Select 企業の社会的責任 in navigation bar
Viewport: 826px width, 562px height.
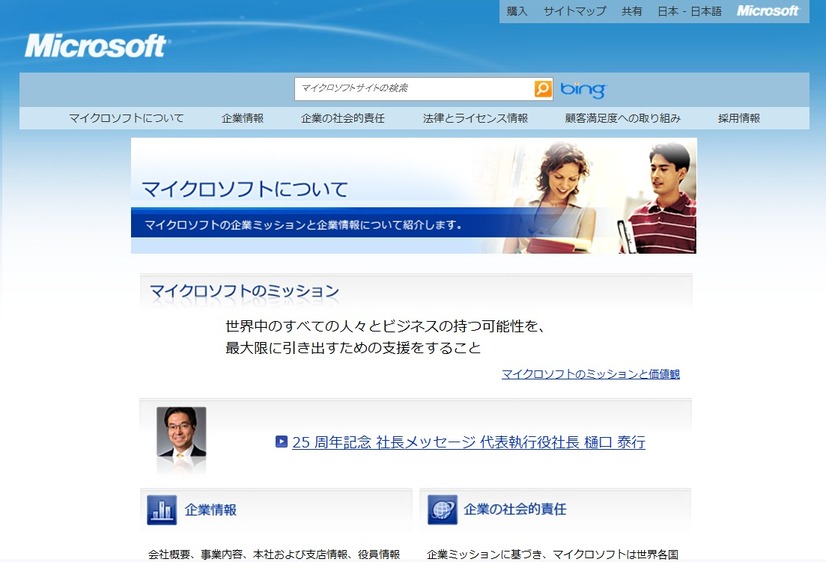pyautogui.click(x=343, y=118)
